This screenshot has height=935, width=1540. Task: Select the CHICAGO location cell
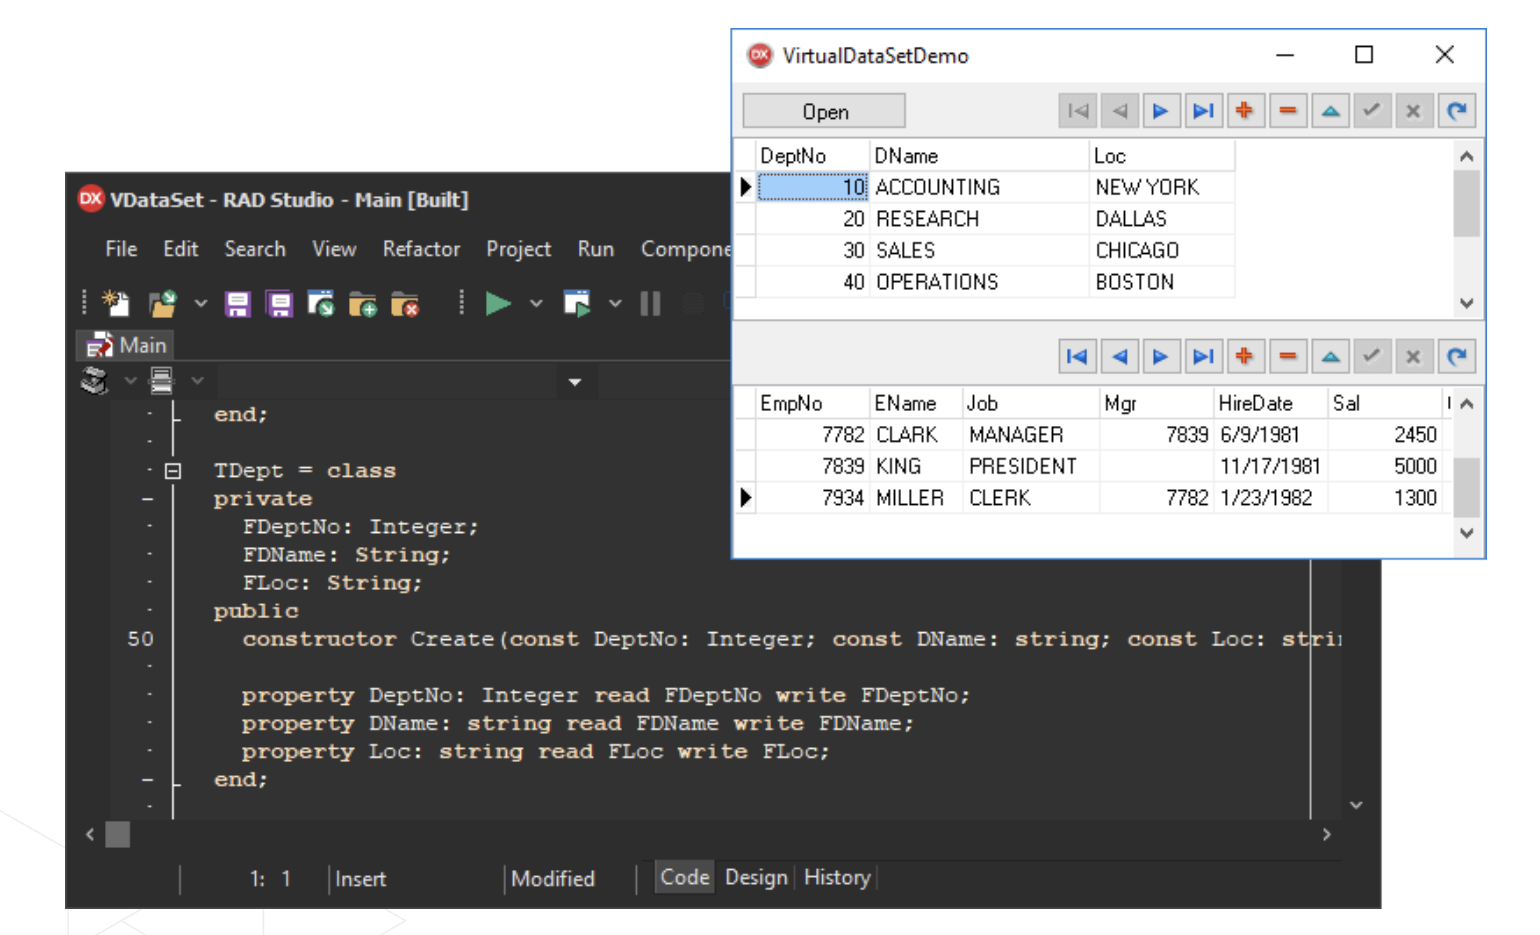coord(1162,250)
